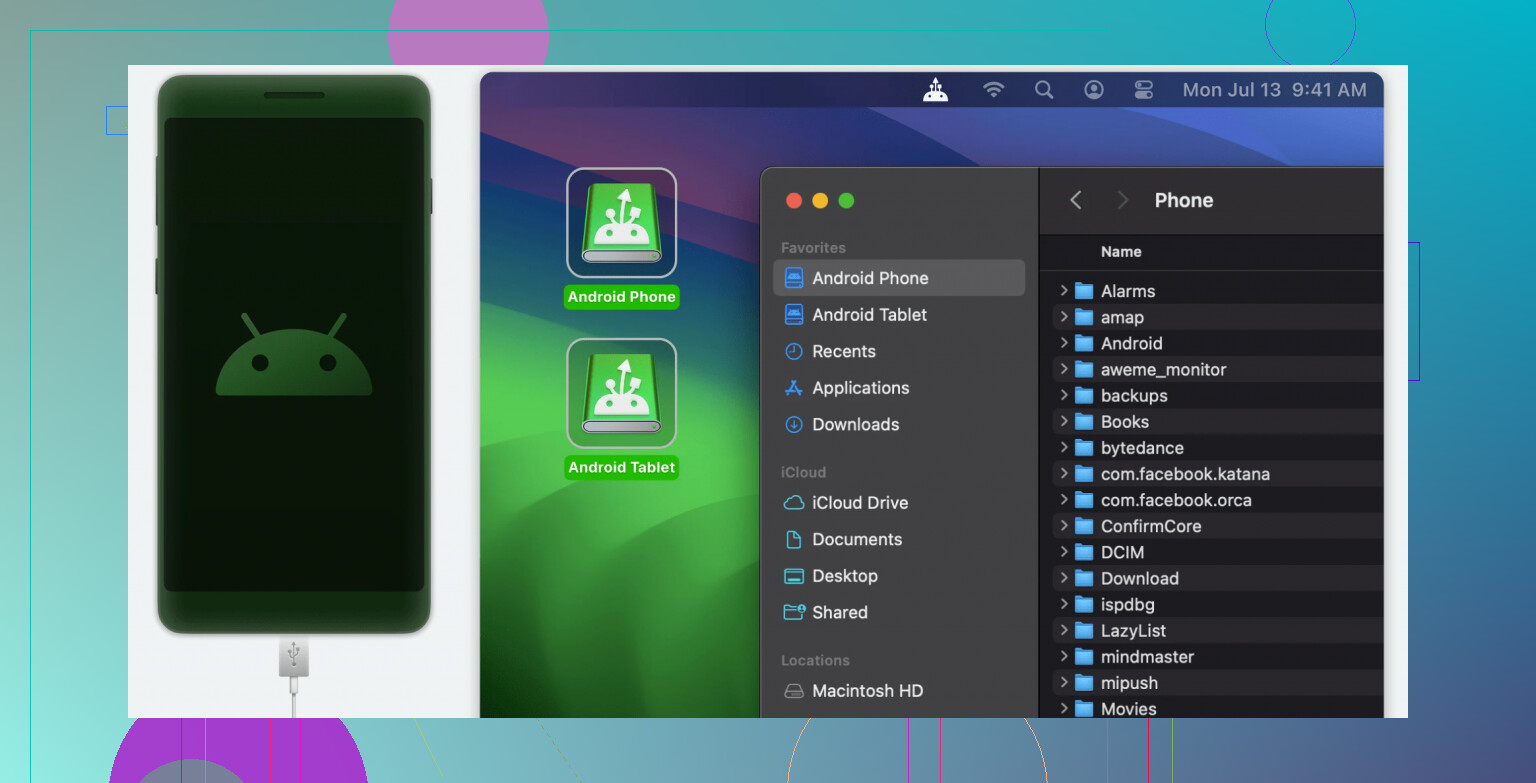The image size is (1536, 783).
Task: Click the ConfirmCore folder name
Action: [x=1151, y=526]
